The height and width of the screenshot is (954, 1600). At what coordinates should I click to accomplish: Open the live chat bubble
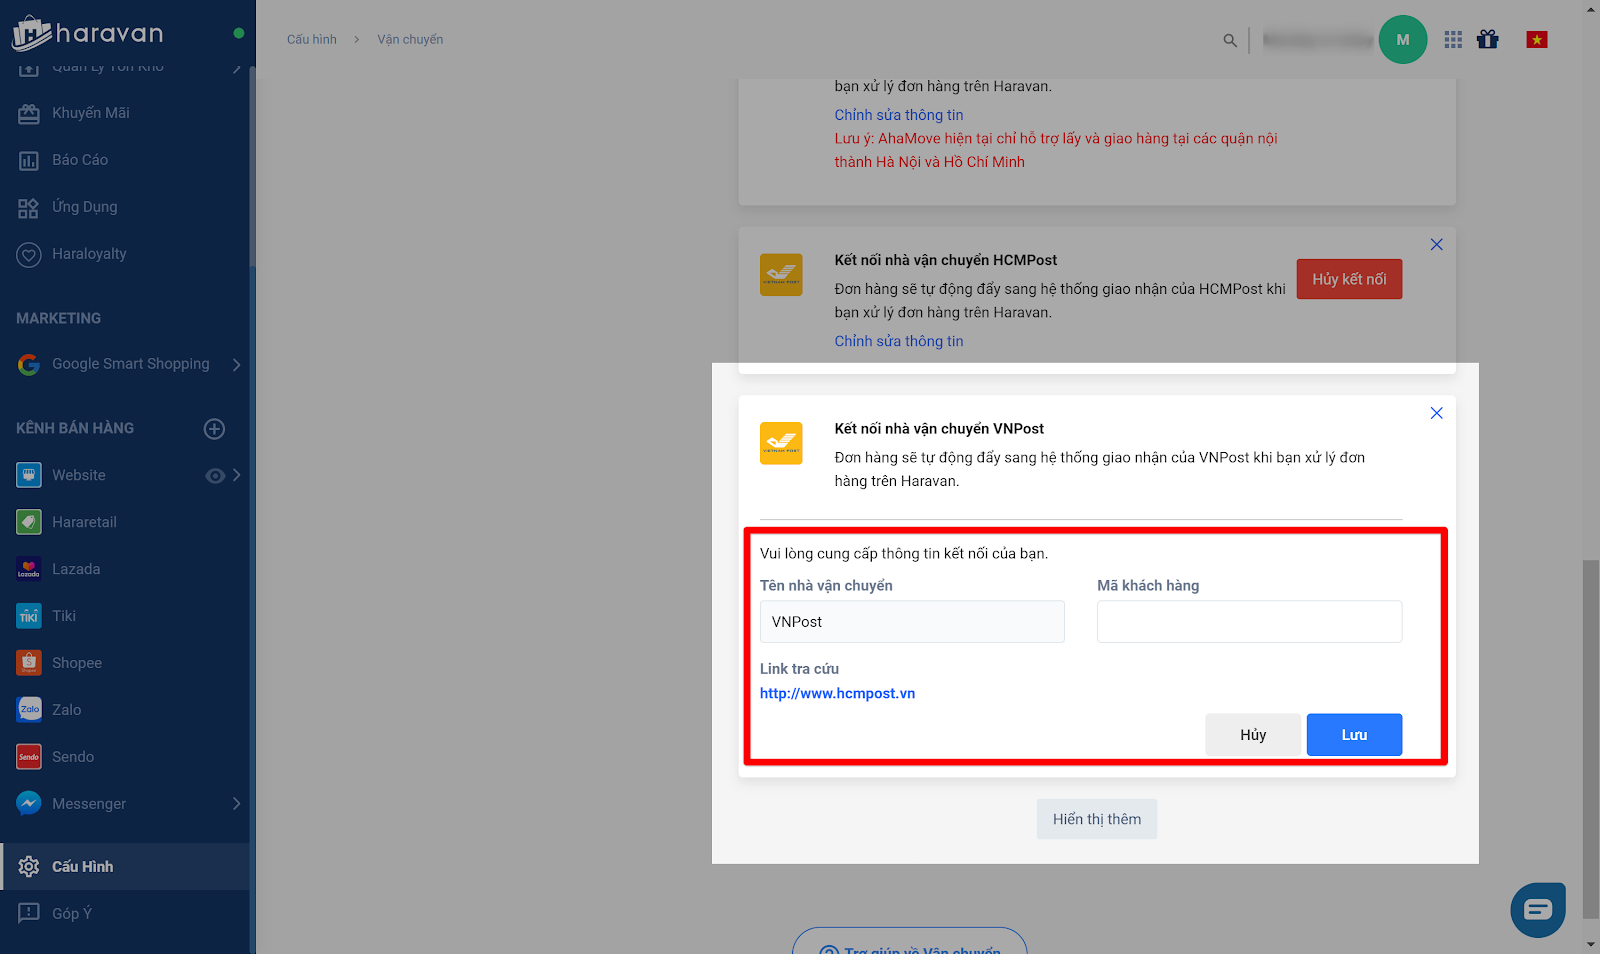coord(1538,910)
